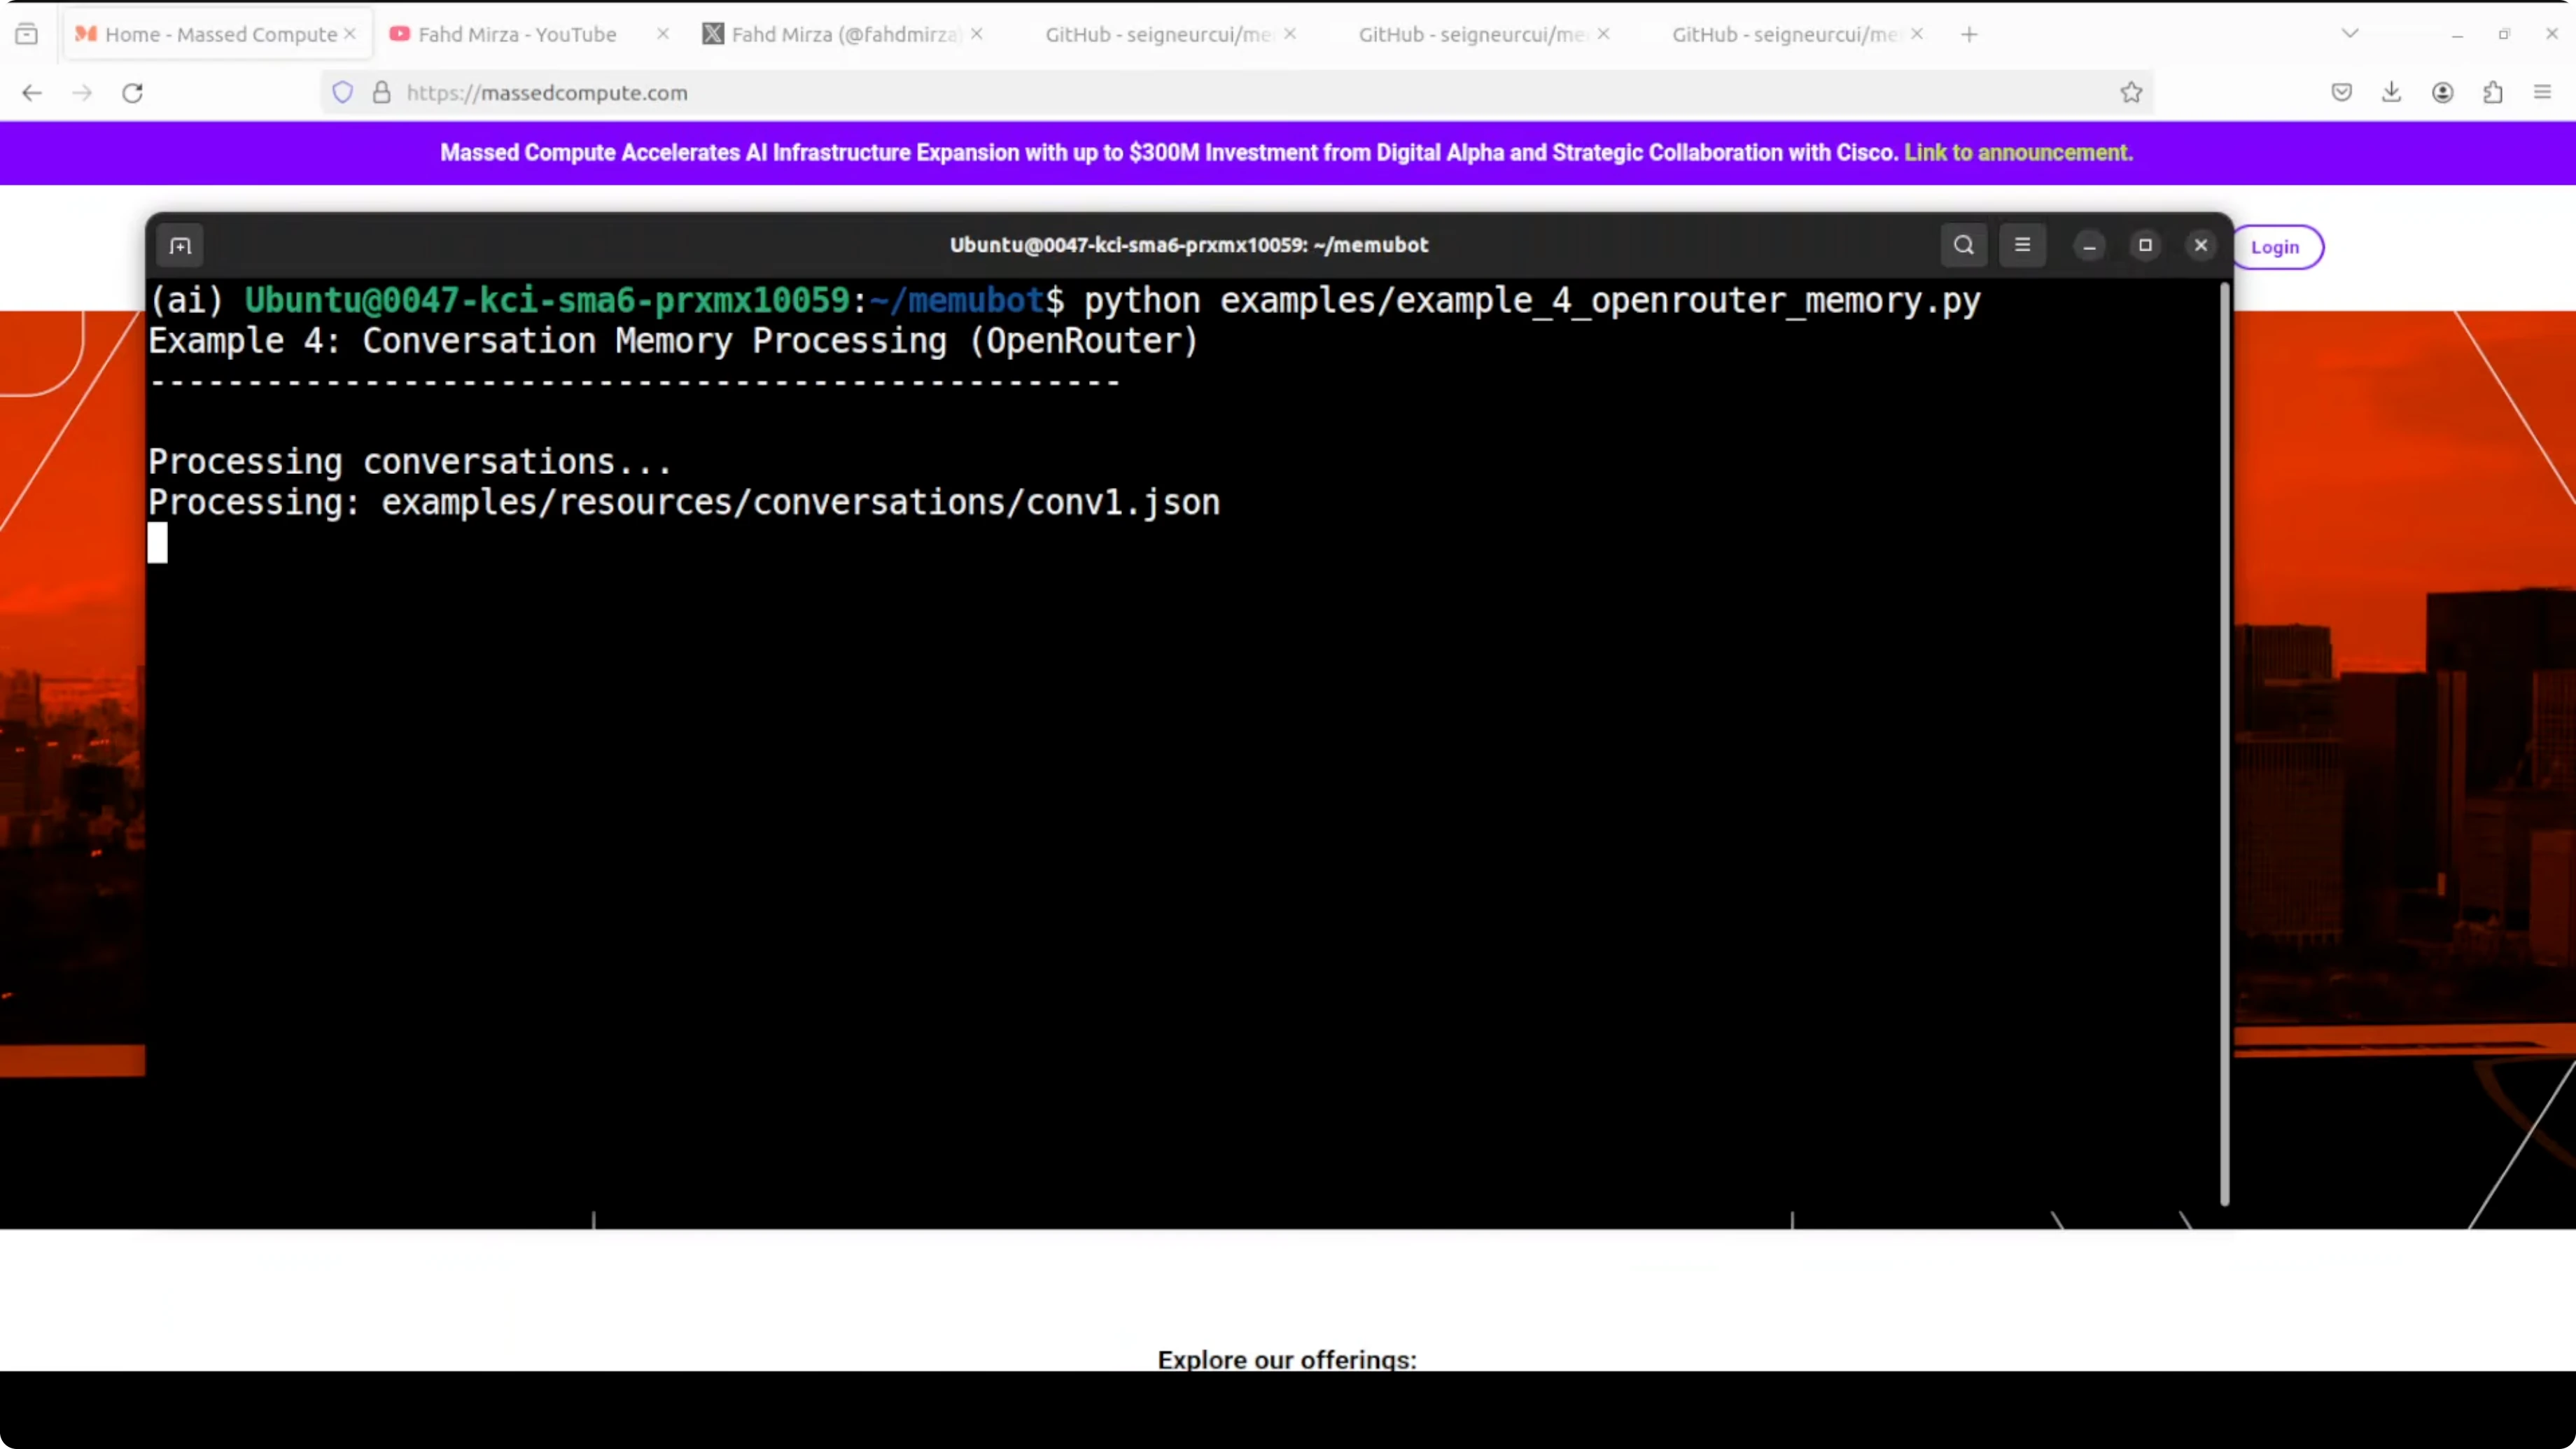Image resolution: width=2576 pixels, height=1449 pixels.
Task: Open a new terminal tab
Action: [179, 245]
